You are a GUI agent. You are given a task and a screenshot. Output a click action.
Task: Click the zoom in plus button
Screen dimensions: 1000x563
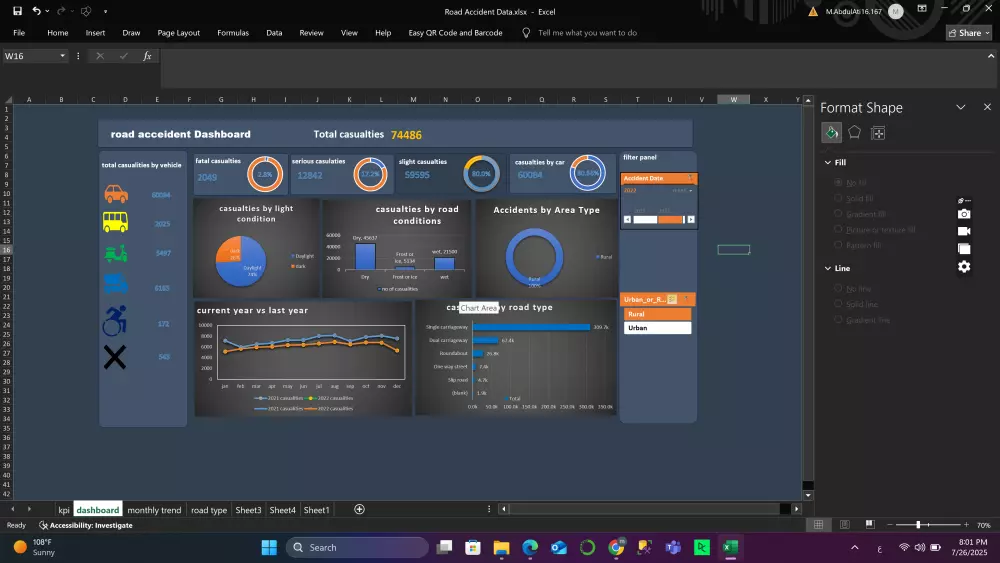[x=966, y=524]
